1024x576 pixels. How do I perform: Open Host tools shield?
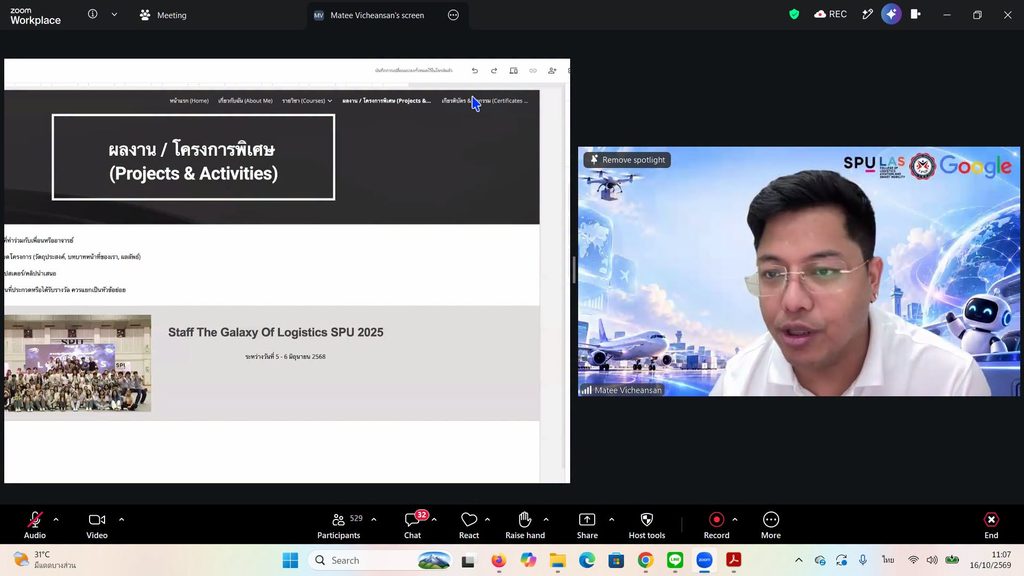[x=647, y=524]
